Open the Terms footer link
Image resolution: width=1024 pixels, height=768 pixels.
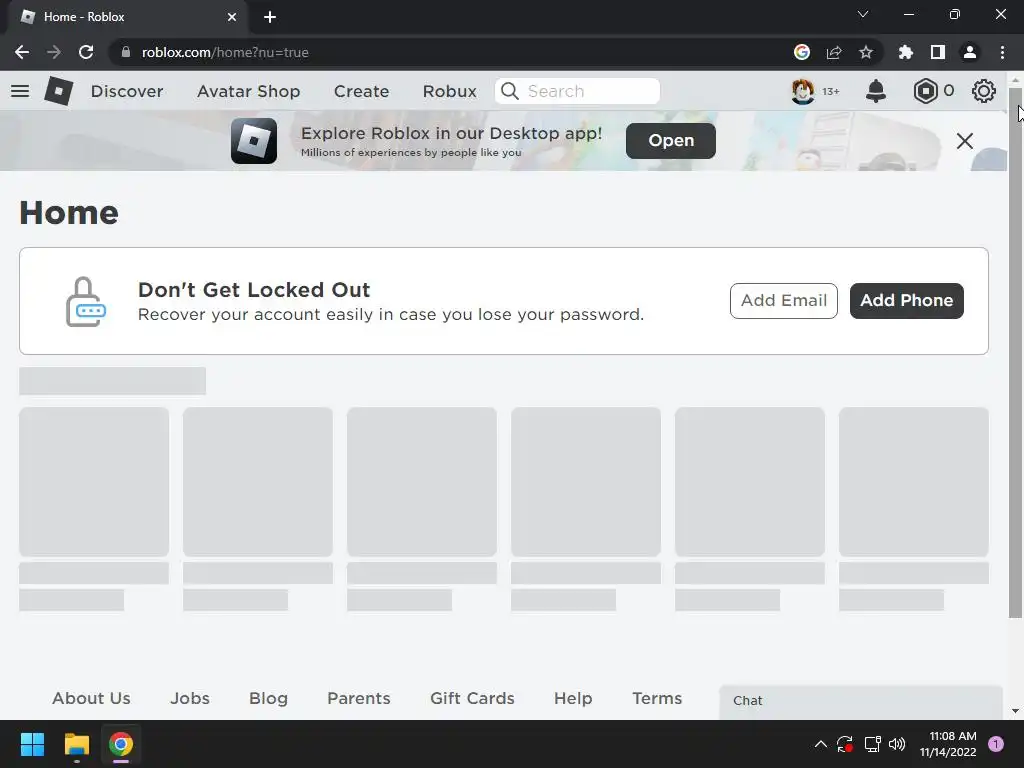(657, 698)
